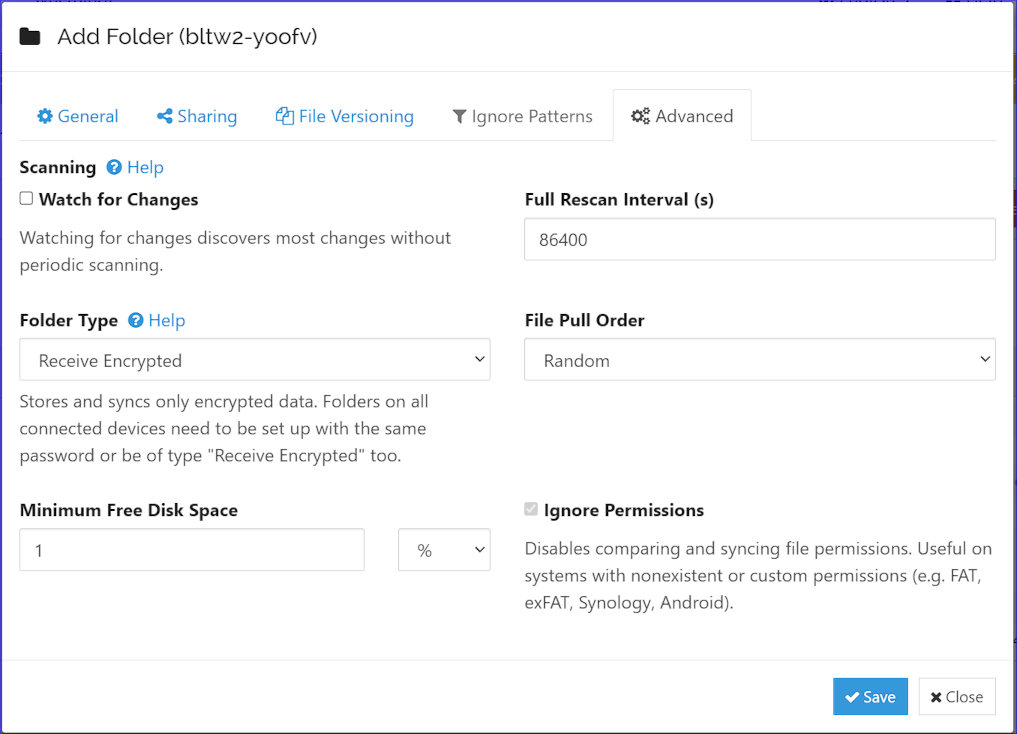
Task: Click the copy icon on File Versioning tab
Action: 283,116
